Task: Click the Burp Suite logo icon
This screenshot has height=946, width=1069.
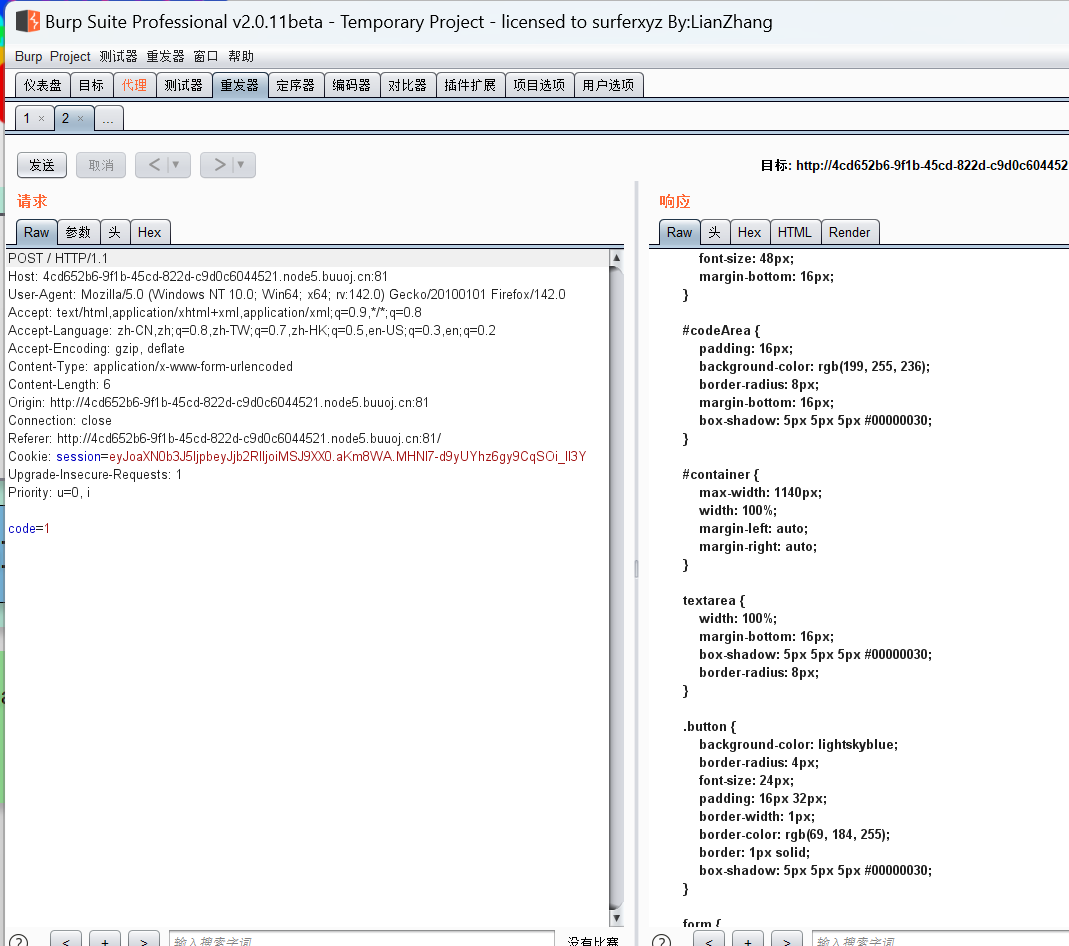Action: [28, 21]
